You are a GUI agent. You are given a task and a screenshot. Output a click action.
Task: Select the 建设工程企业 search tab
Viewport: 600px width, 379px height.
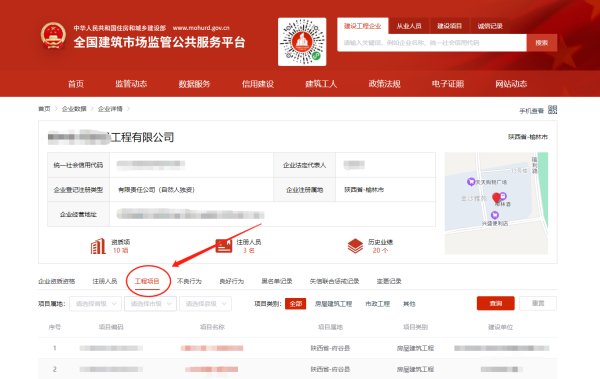click(x=362, y=26)
